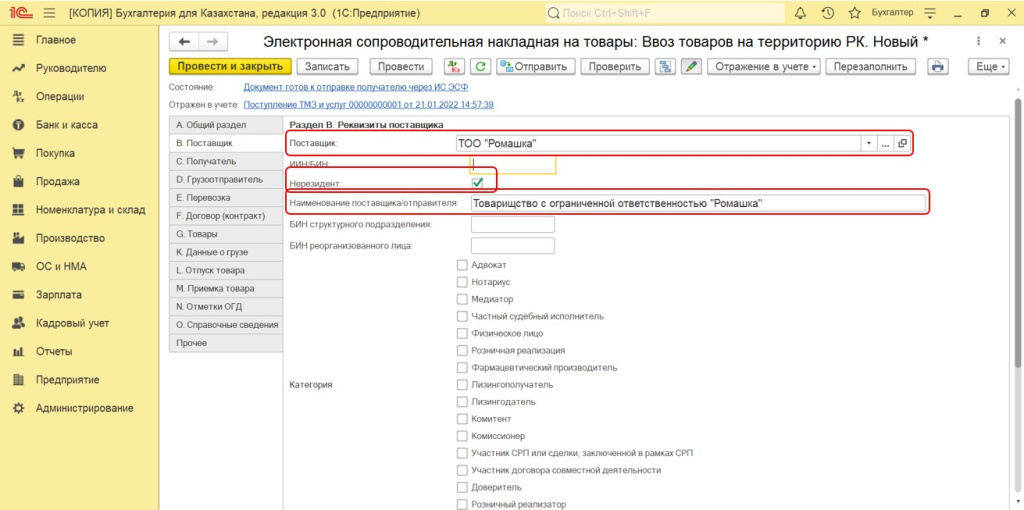The height and width of the screenshot is (510, 1024).
Task: Open Администрирование section
Action: (x=84, y=408)
